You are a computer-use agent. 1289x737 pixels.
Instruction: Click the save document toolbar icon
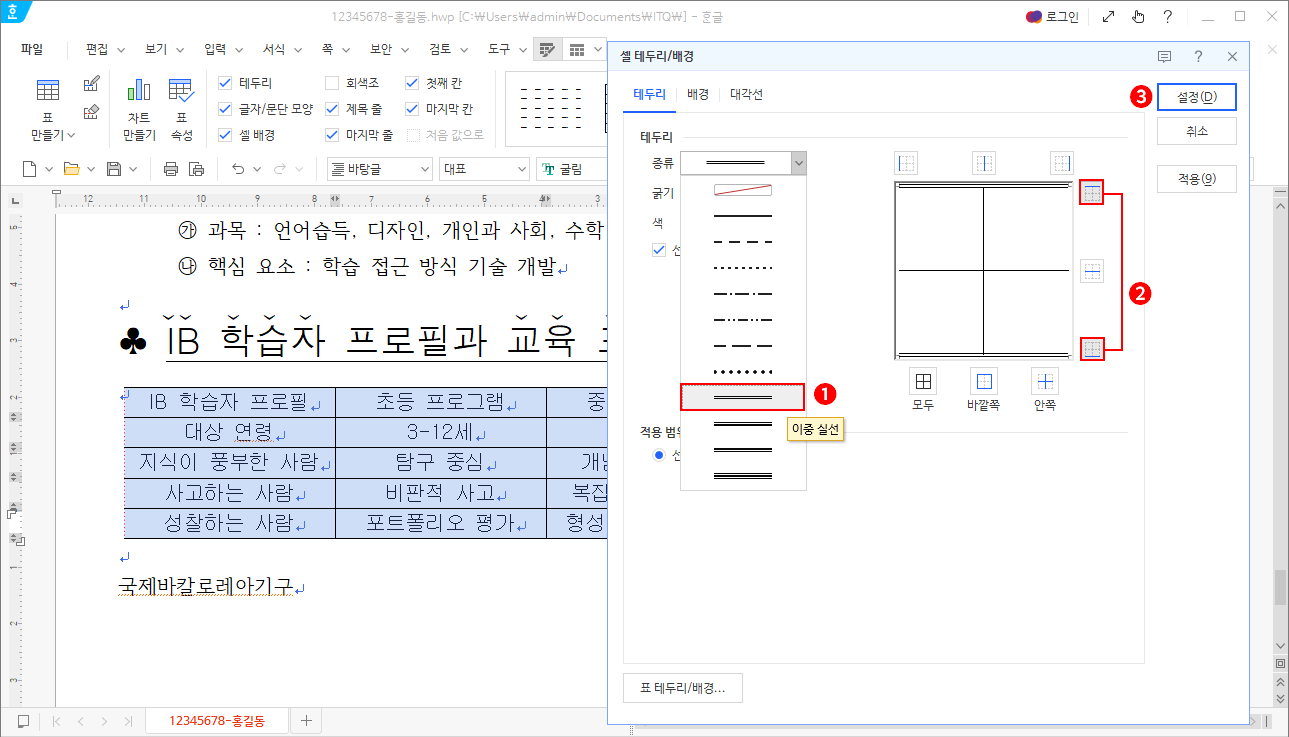114,169
